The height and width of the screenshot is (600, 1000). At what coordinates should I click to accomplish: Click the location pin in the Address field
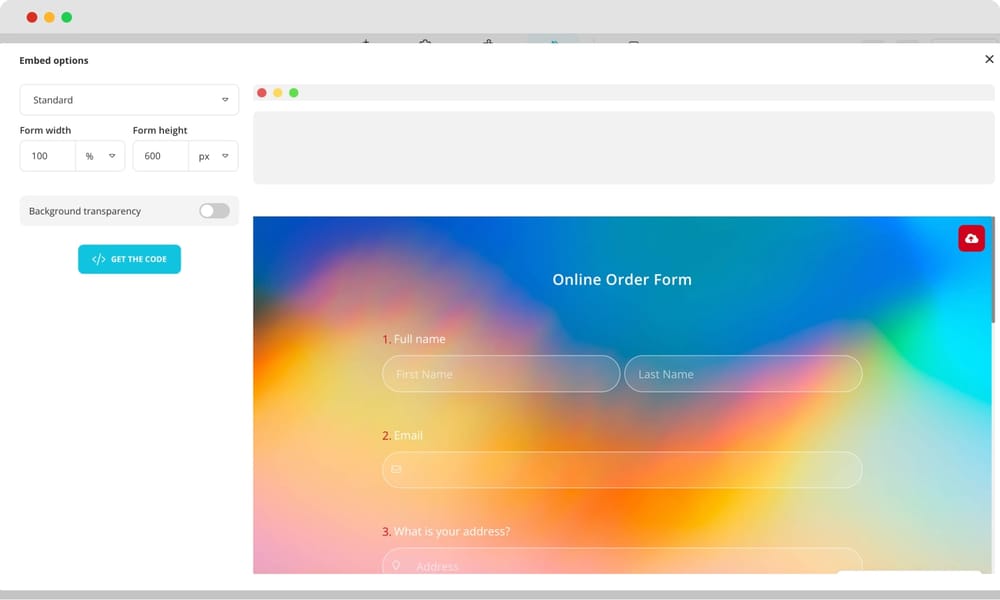coord(396,565)
